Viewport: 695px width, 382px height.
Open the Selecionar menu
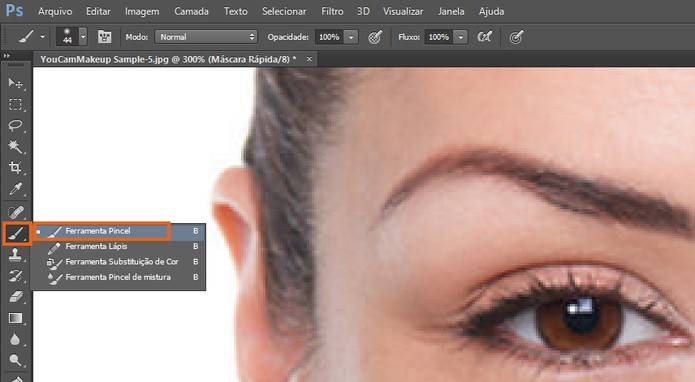[x=284, y=12]
